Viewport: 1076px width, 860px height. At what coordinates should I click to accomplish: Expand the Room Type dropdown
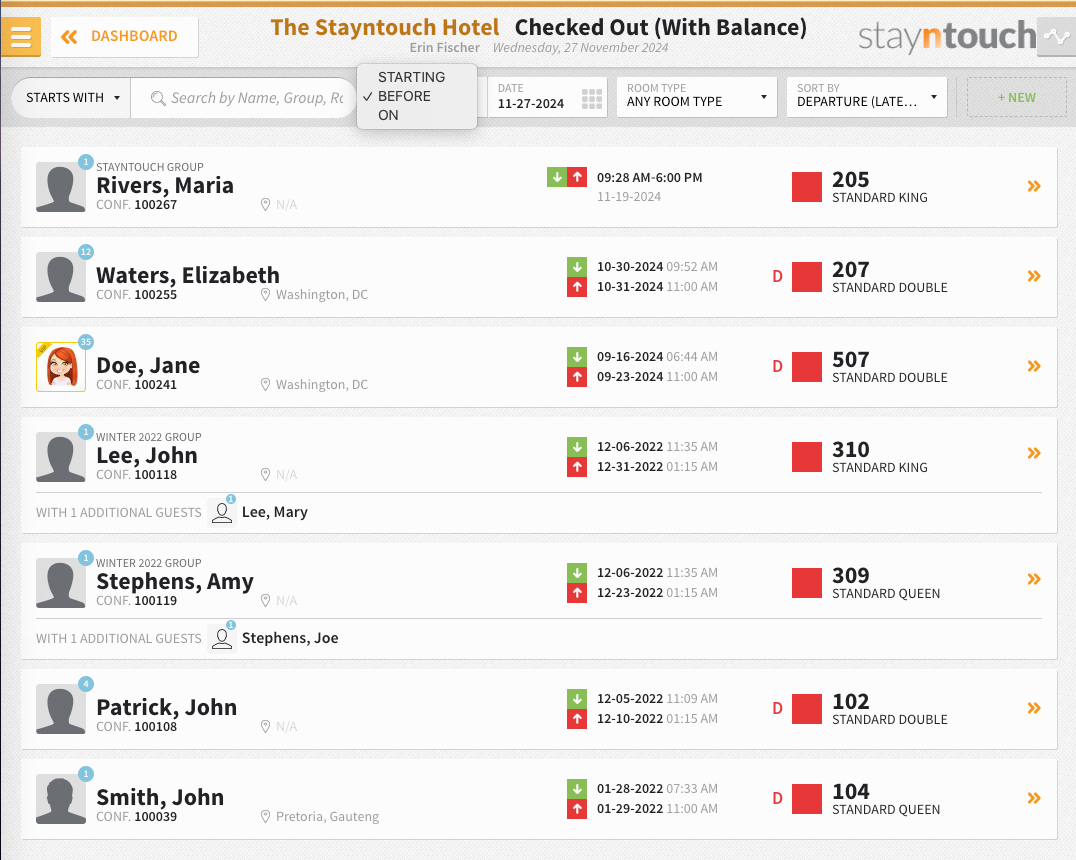coord(697,97)
